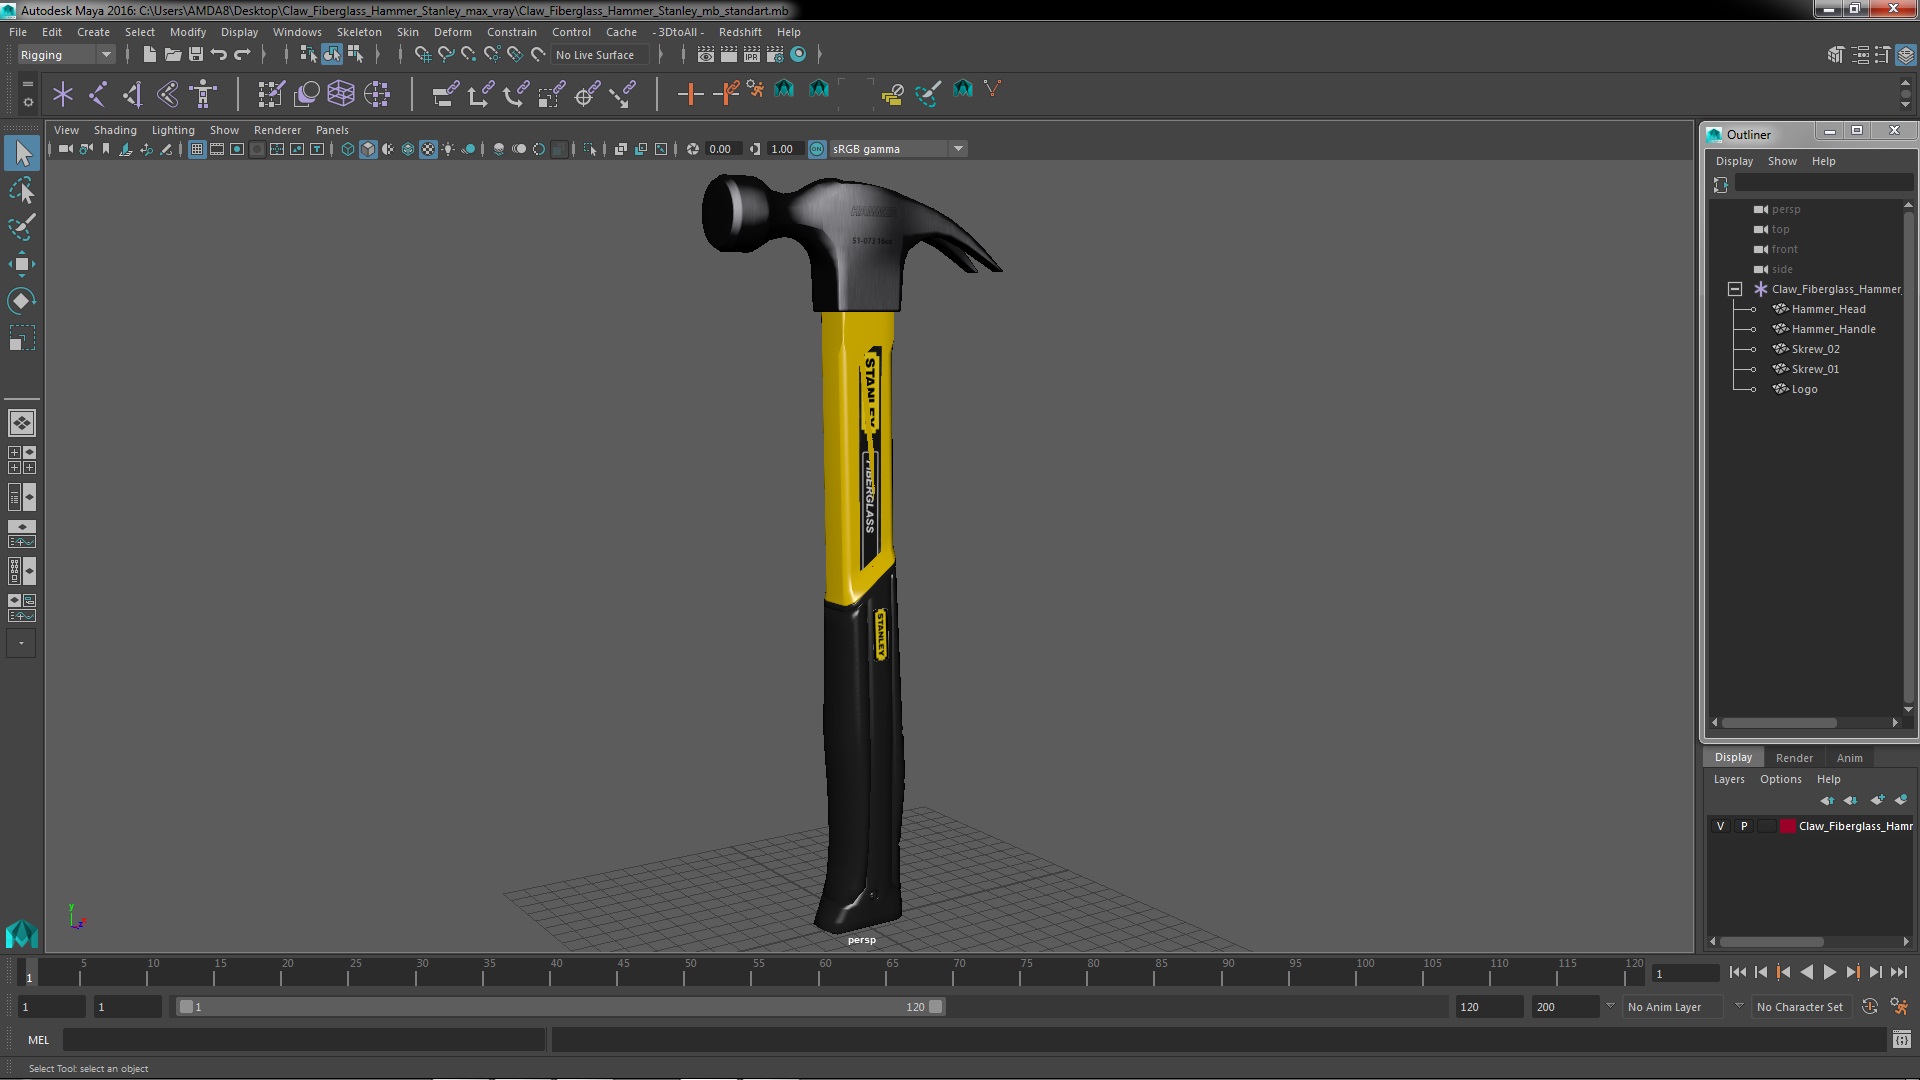Click the New Scene icon
The height and width of the screenshot is (1080, 1920).
[x=149, y=54]
